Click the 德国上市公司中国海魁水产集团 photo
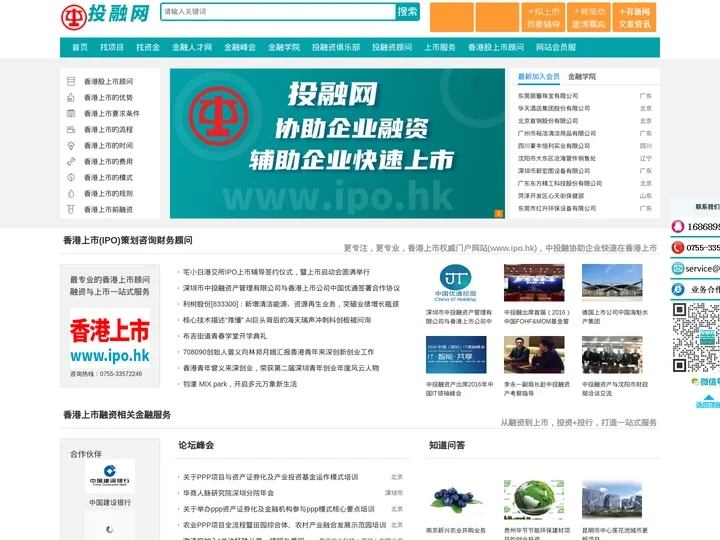The width and height of the screenshot is (720, 540). tap(612, 283)
